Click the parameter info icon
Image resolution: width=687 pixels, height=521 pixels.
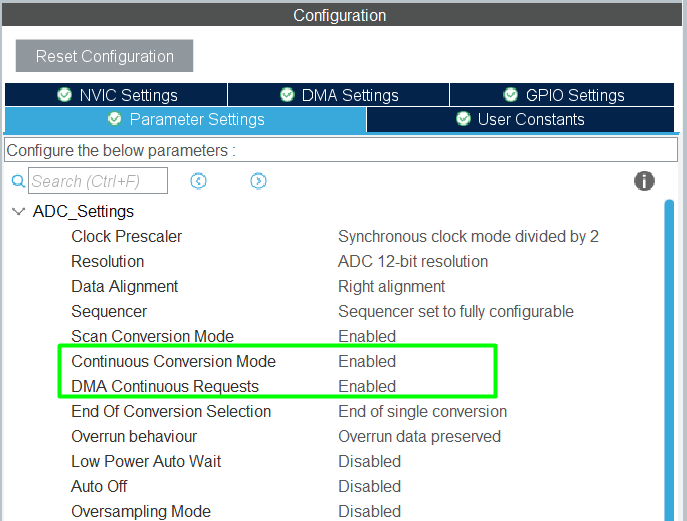[x=645, y=181]
